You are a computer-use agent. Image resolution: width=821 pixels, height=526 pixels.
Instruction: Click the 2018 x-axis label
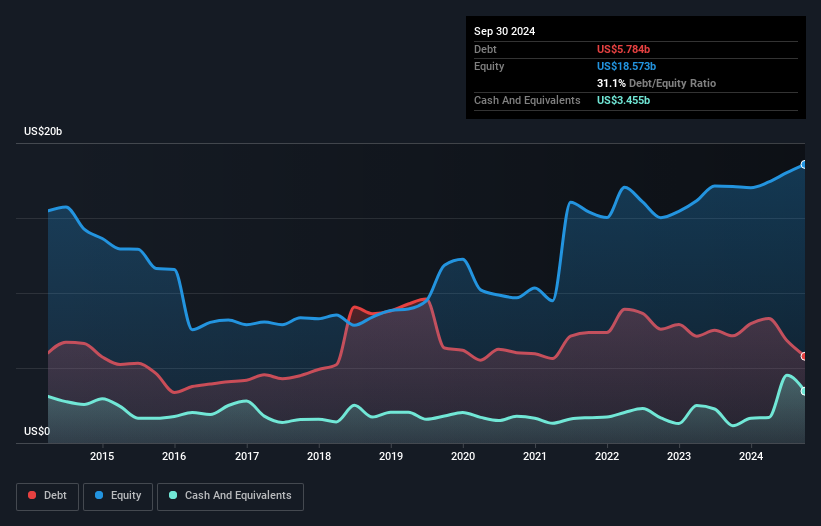click(x=319, y=456)
